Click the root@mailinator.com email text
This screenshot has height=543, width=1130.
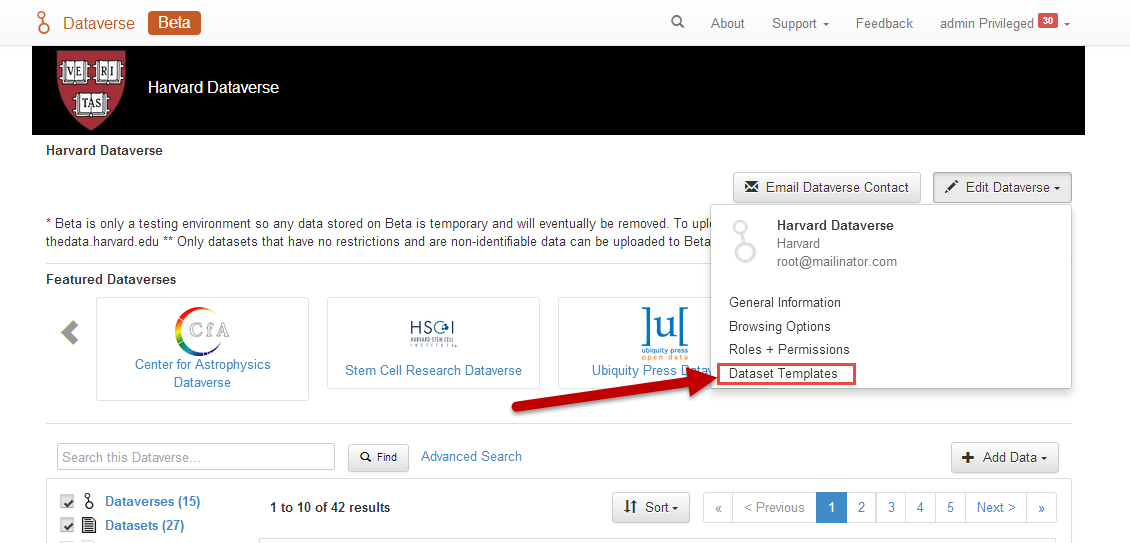coord(837,261)
